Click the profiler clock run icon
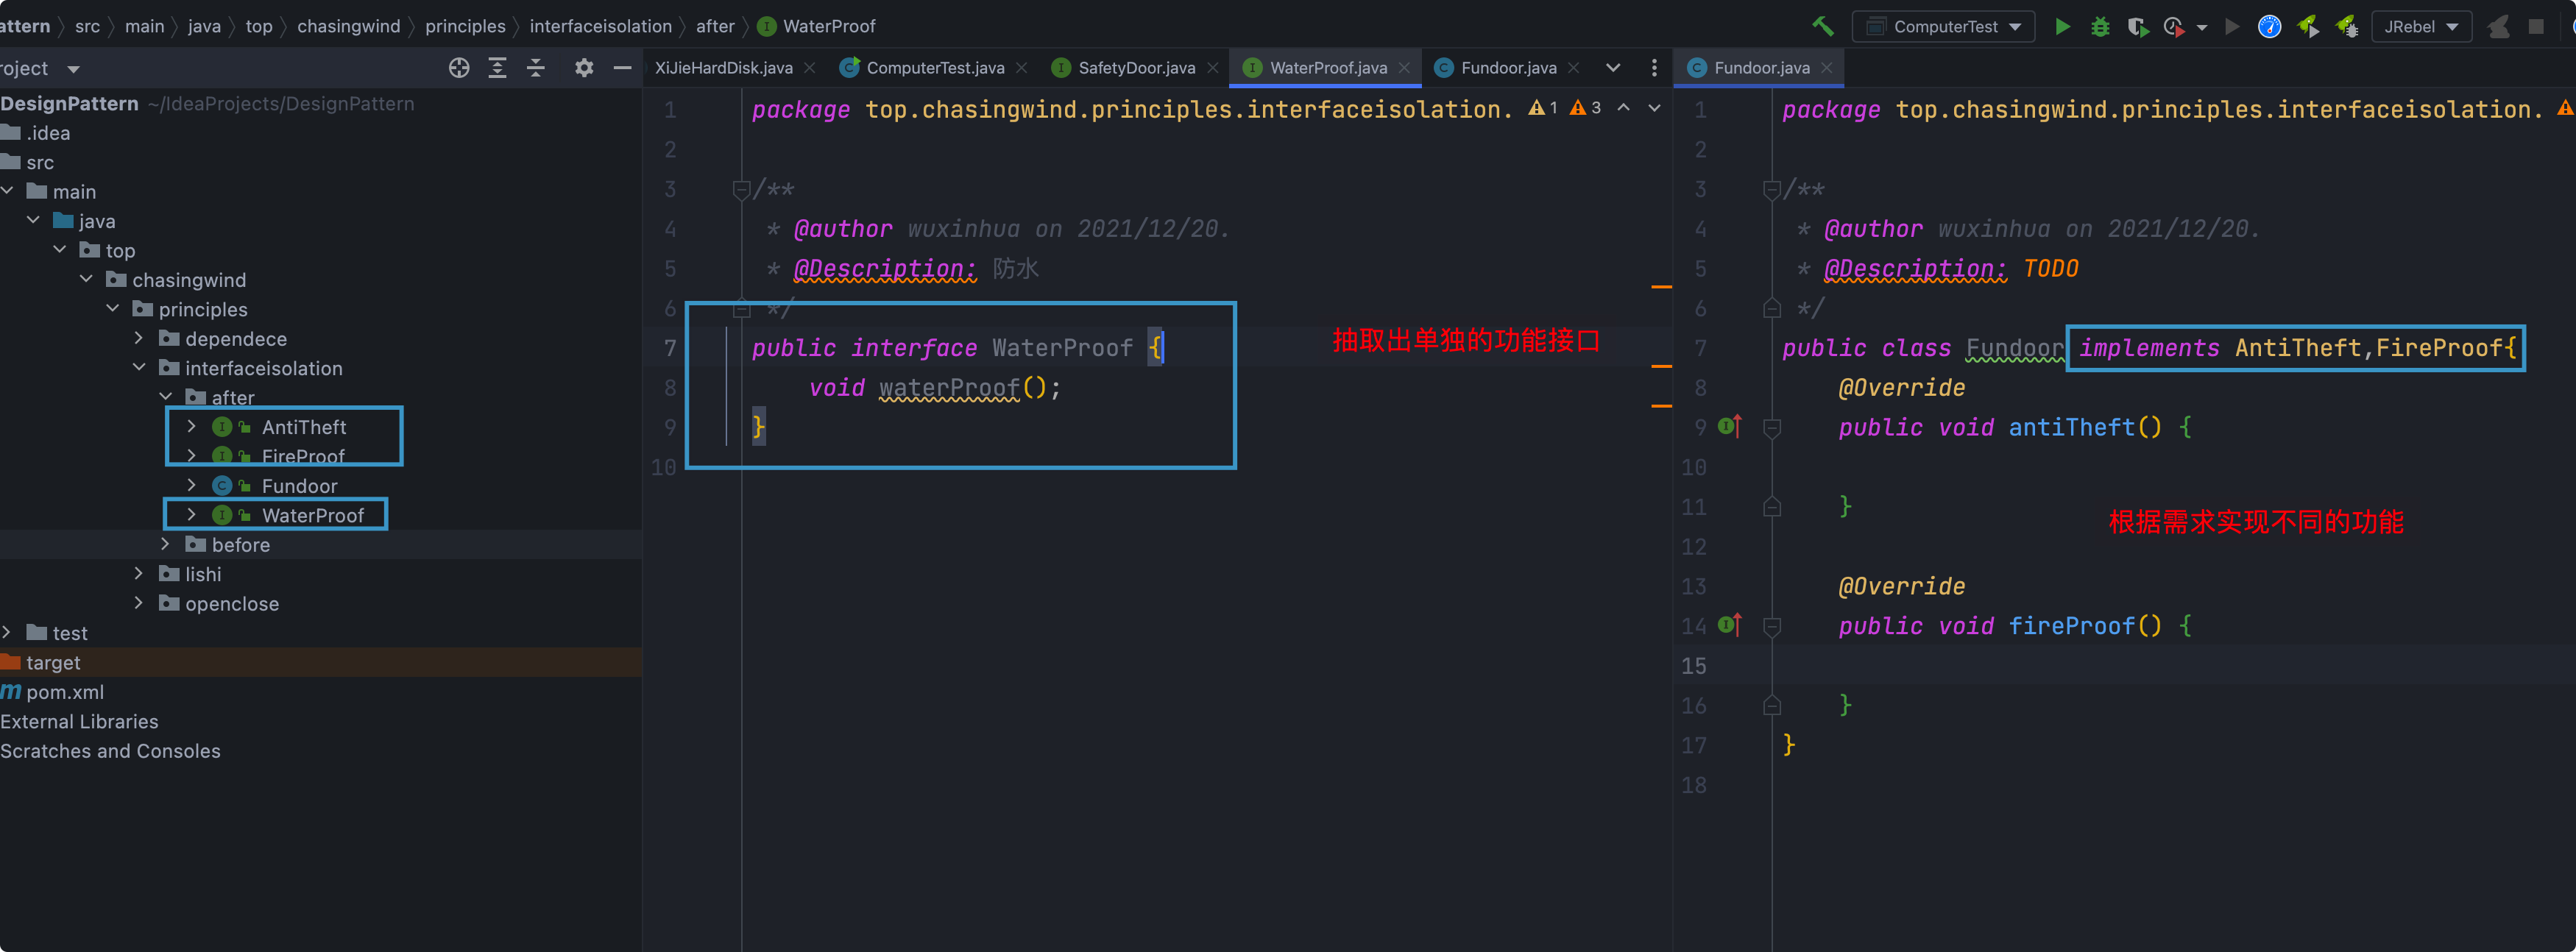Image resolution: width=2576 pixels, height=952 pixels. click(2174, 27)
